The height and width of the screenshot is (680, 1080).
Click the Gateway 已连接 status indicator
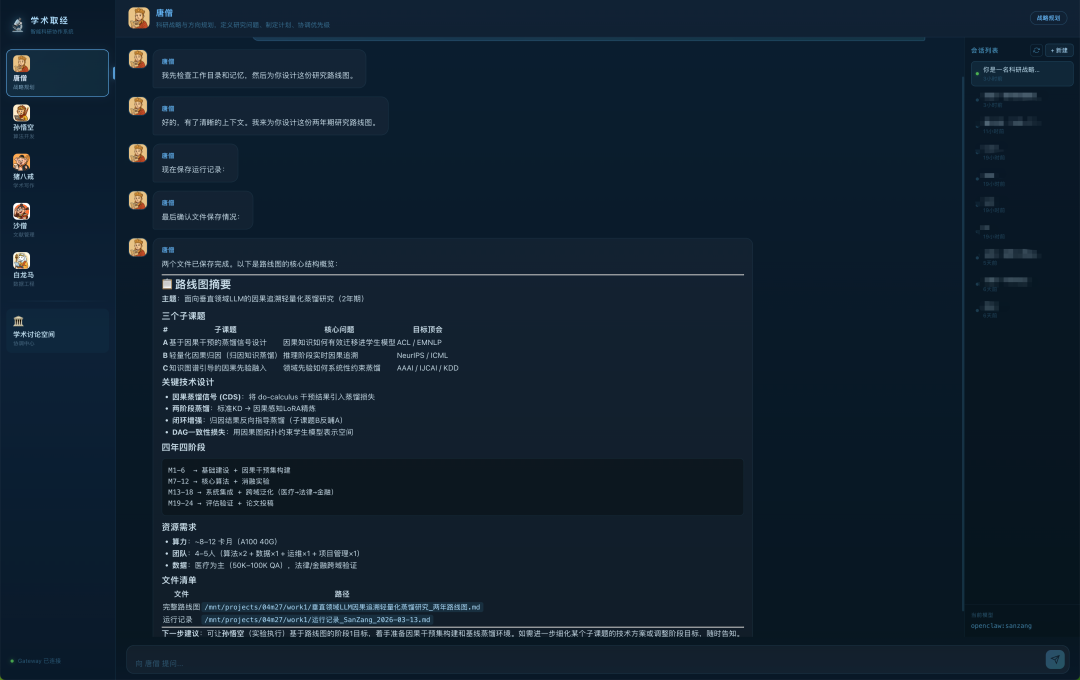[x=36, y=661]
